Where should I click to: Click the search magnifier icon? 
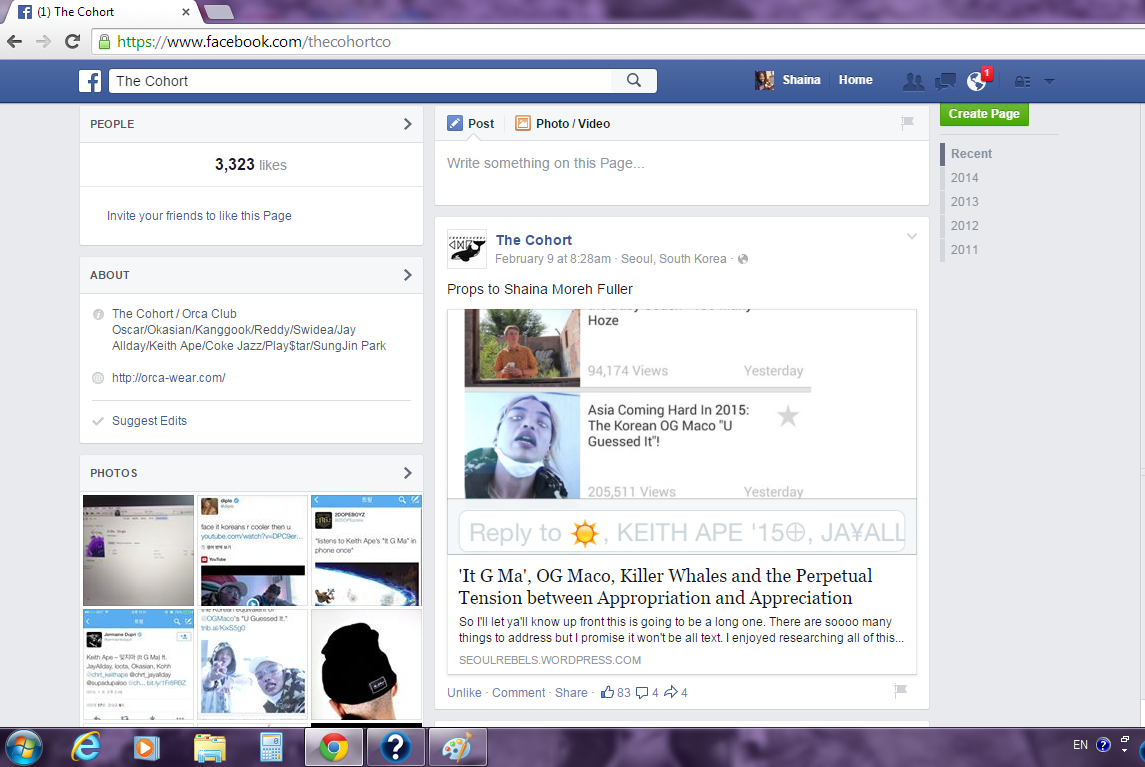pyautogui.click(x=634, y=81)
